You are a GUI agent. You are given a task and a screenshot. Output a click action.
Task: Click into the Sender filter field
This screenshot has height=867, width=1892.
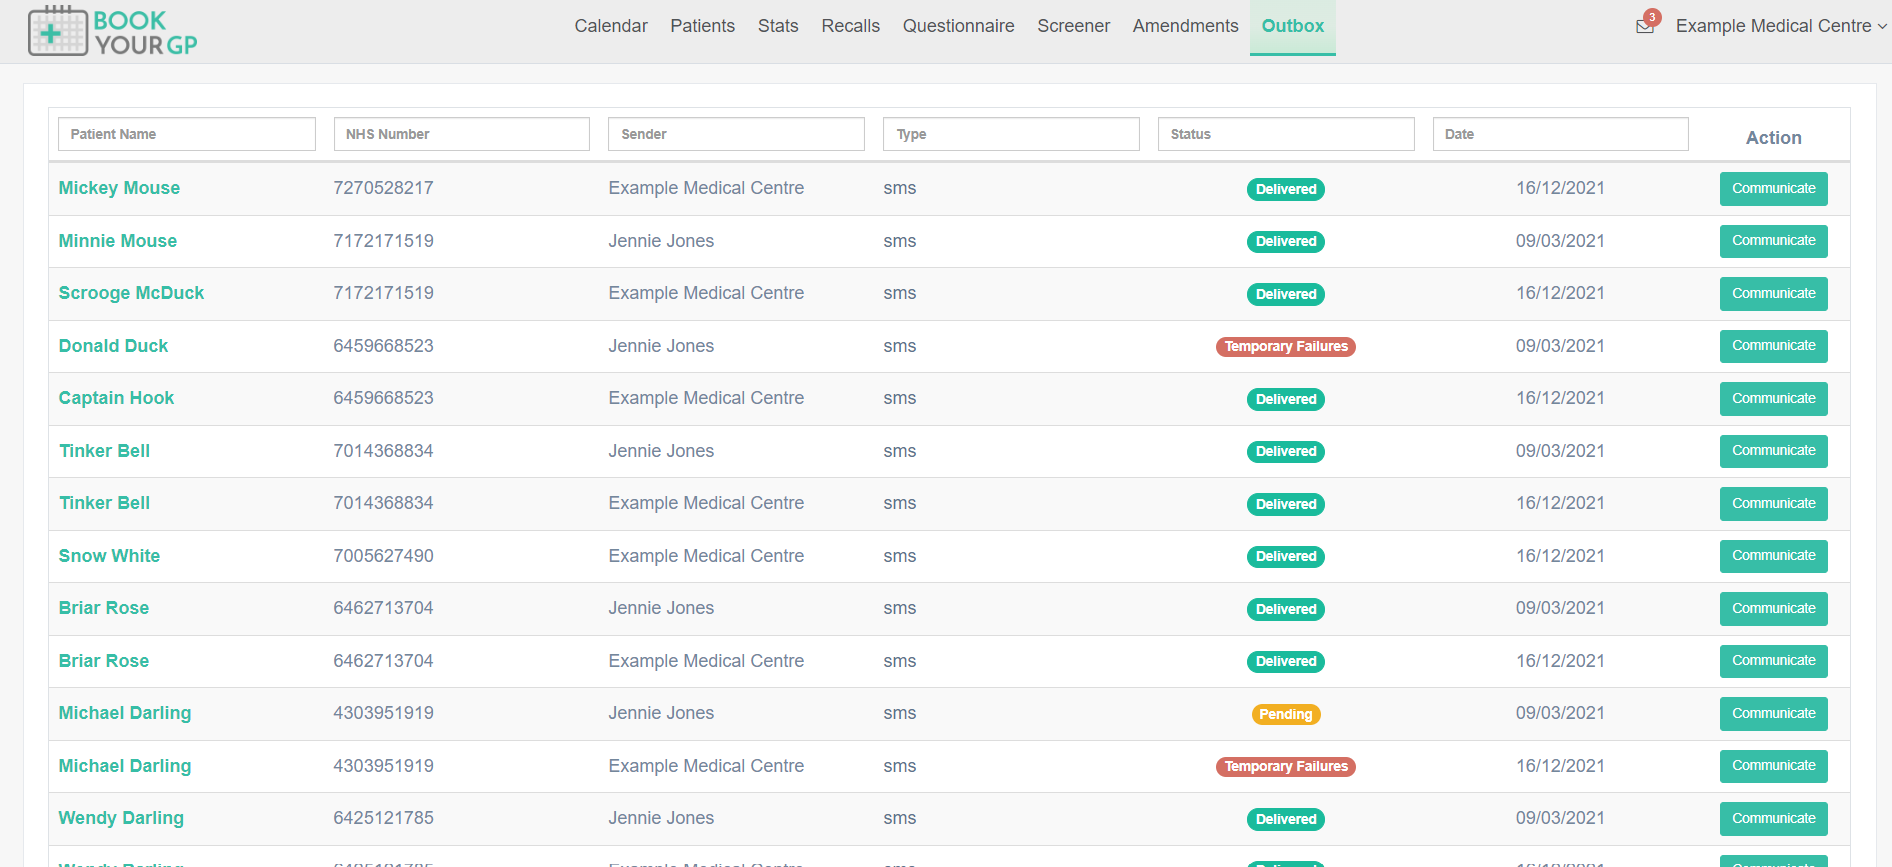(x=736, y=134)
